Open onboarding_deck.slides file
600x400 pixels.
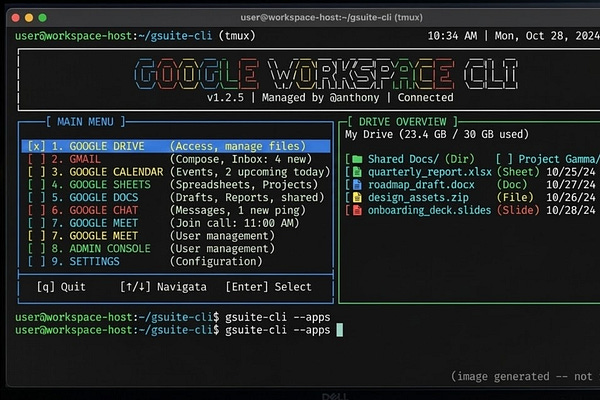429,211
